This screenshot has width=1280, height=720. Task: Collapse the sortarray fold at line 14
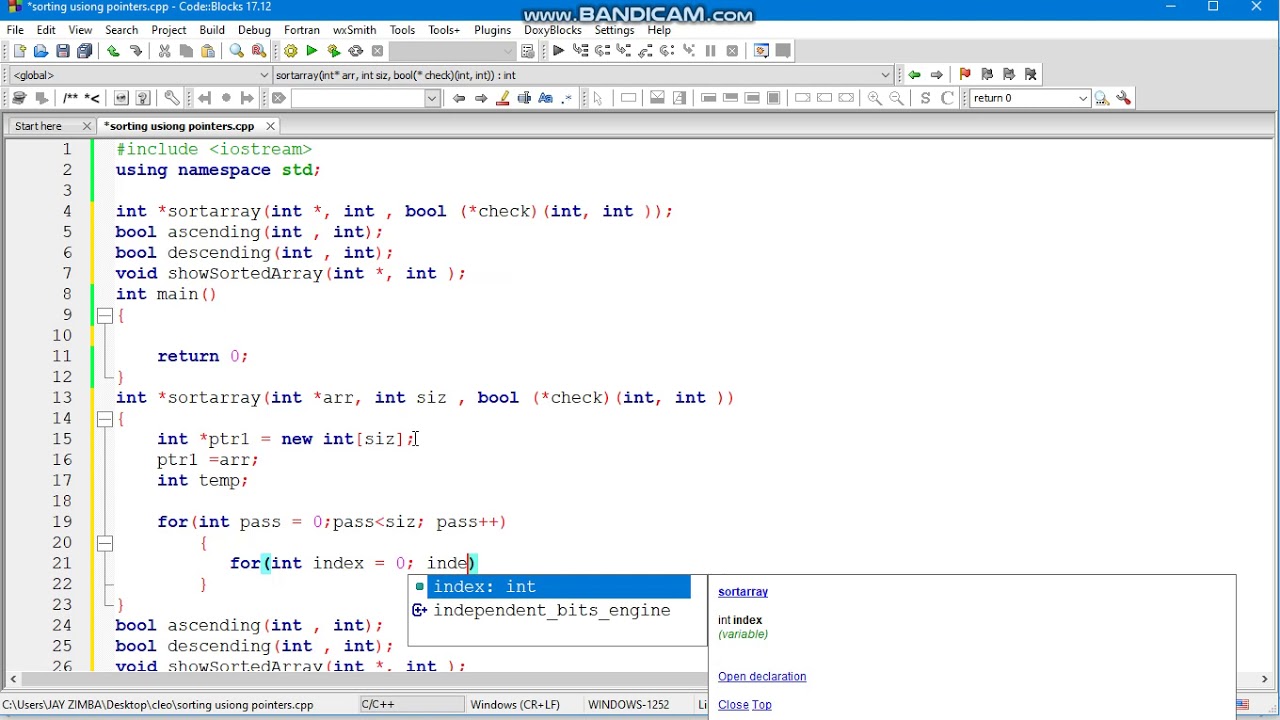104,419
